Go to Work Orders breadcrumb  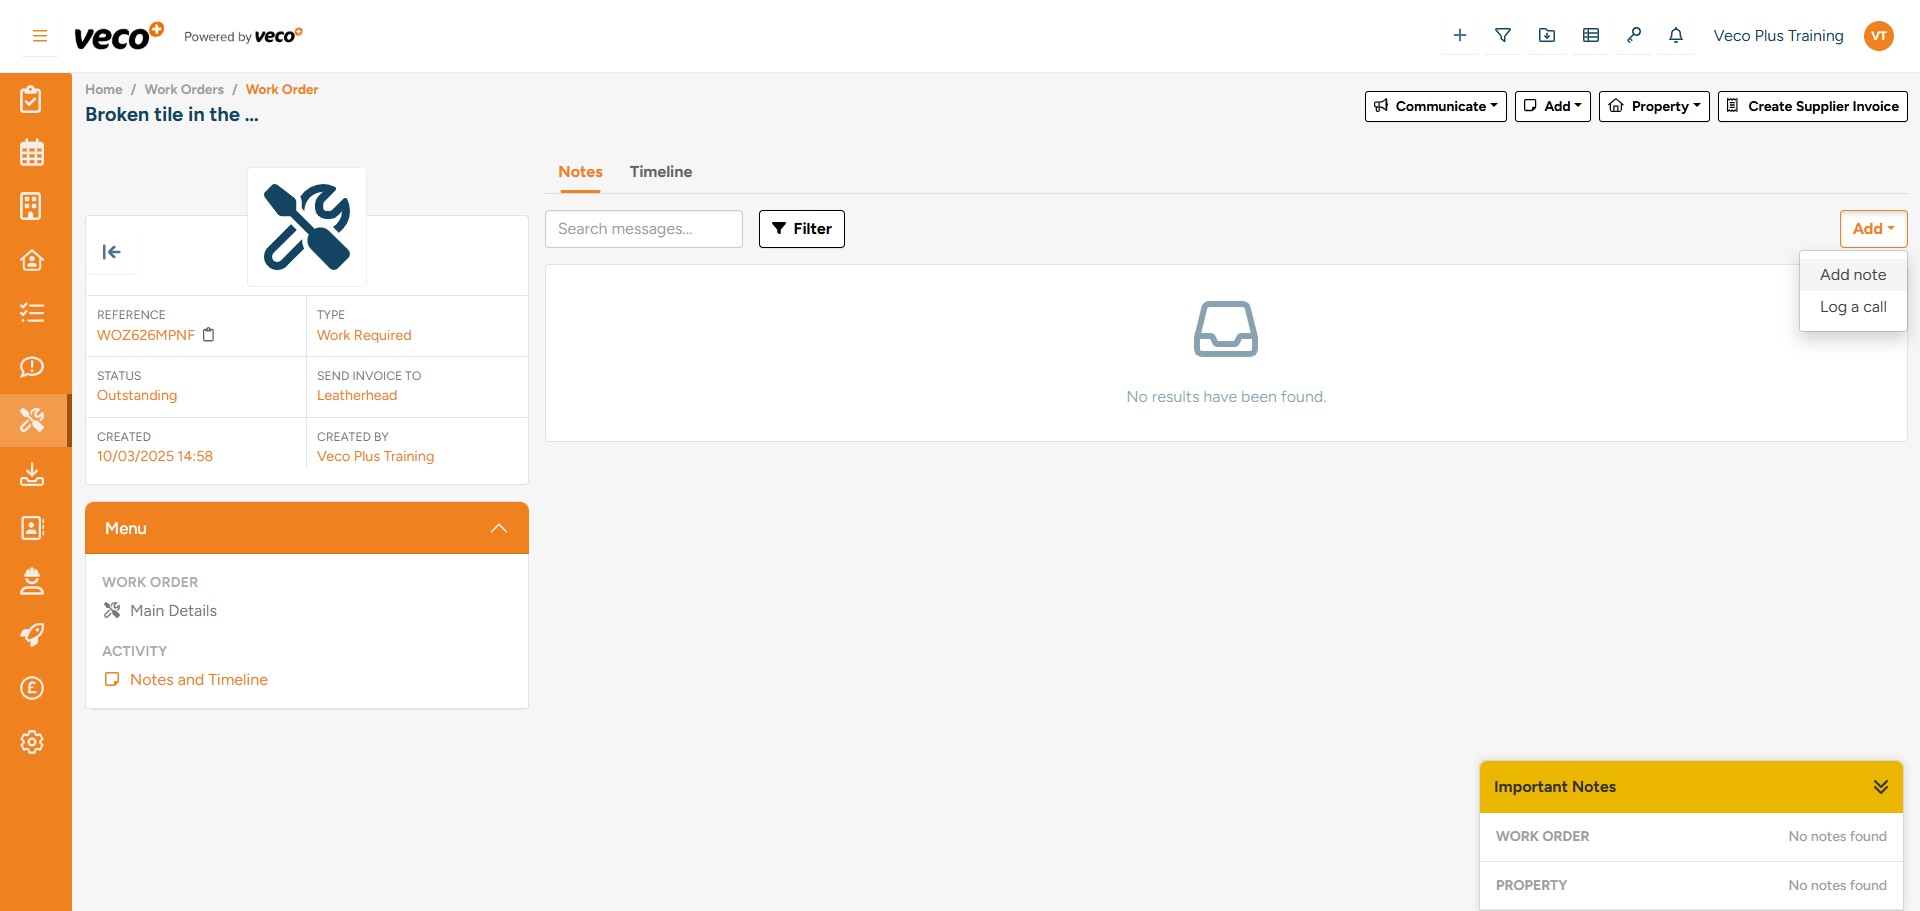pyautogui.click(x=184, y=89)
